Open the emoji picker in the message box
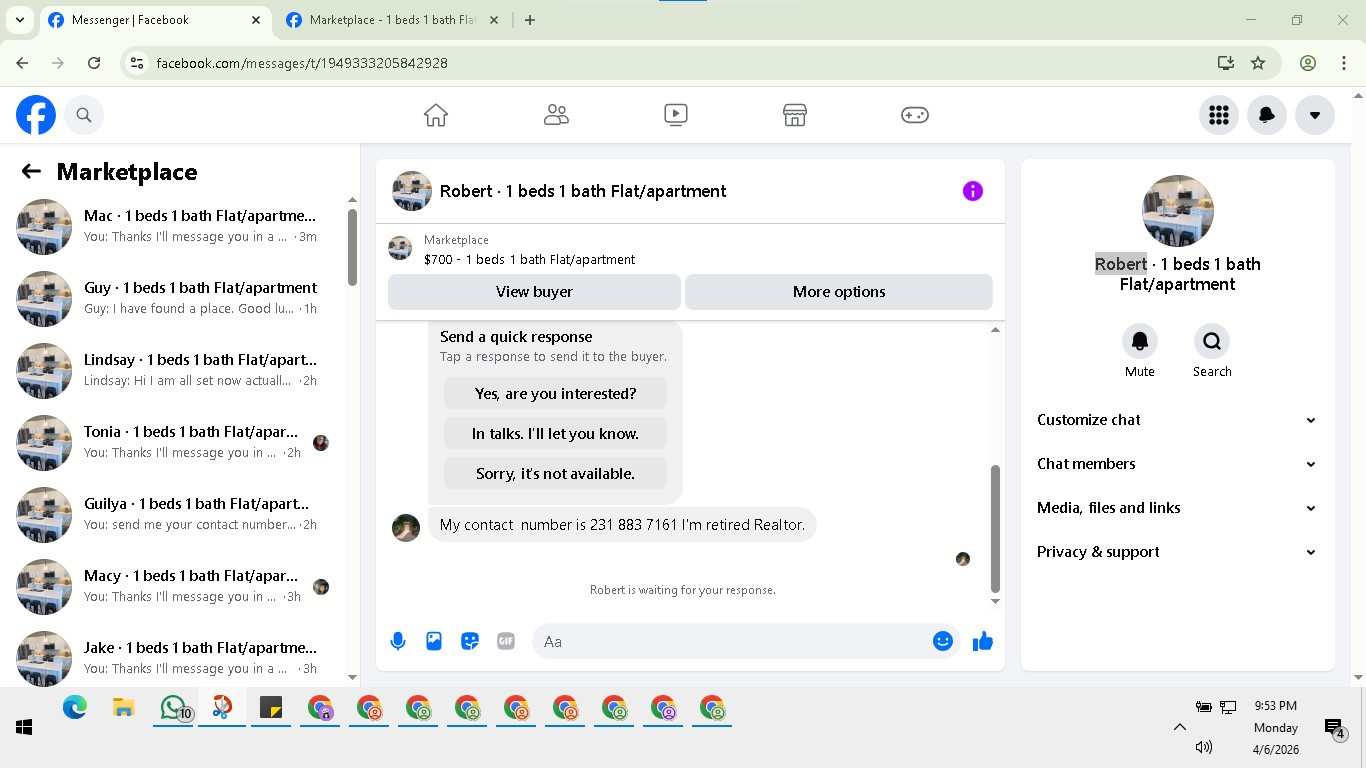The image size is (1366, 768). (943, 641)
